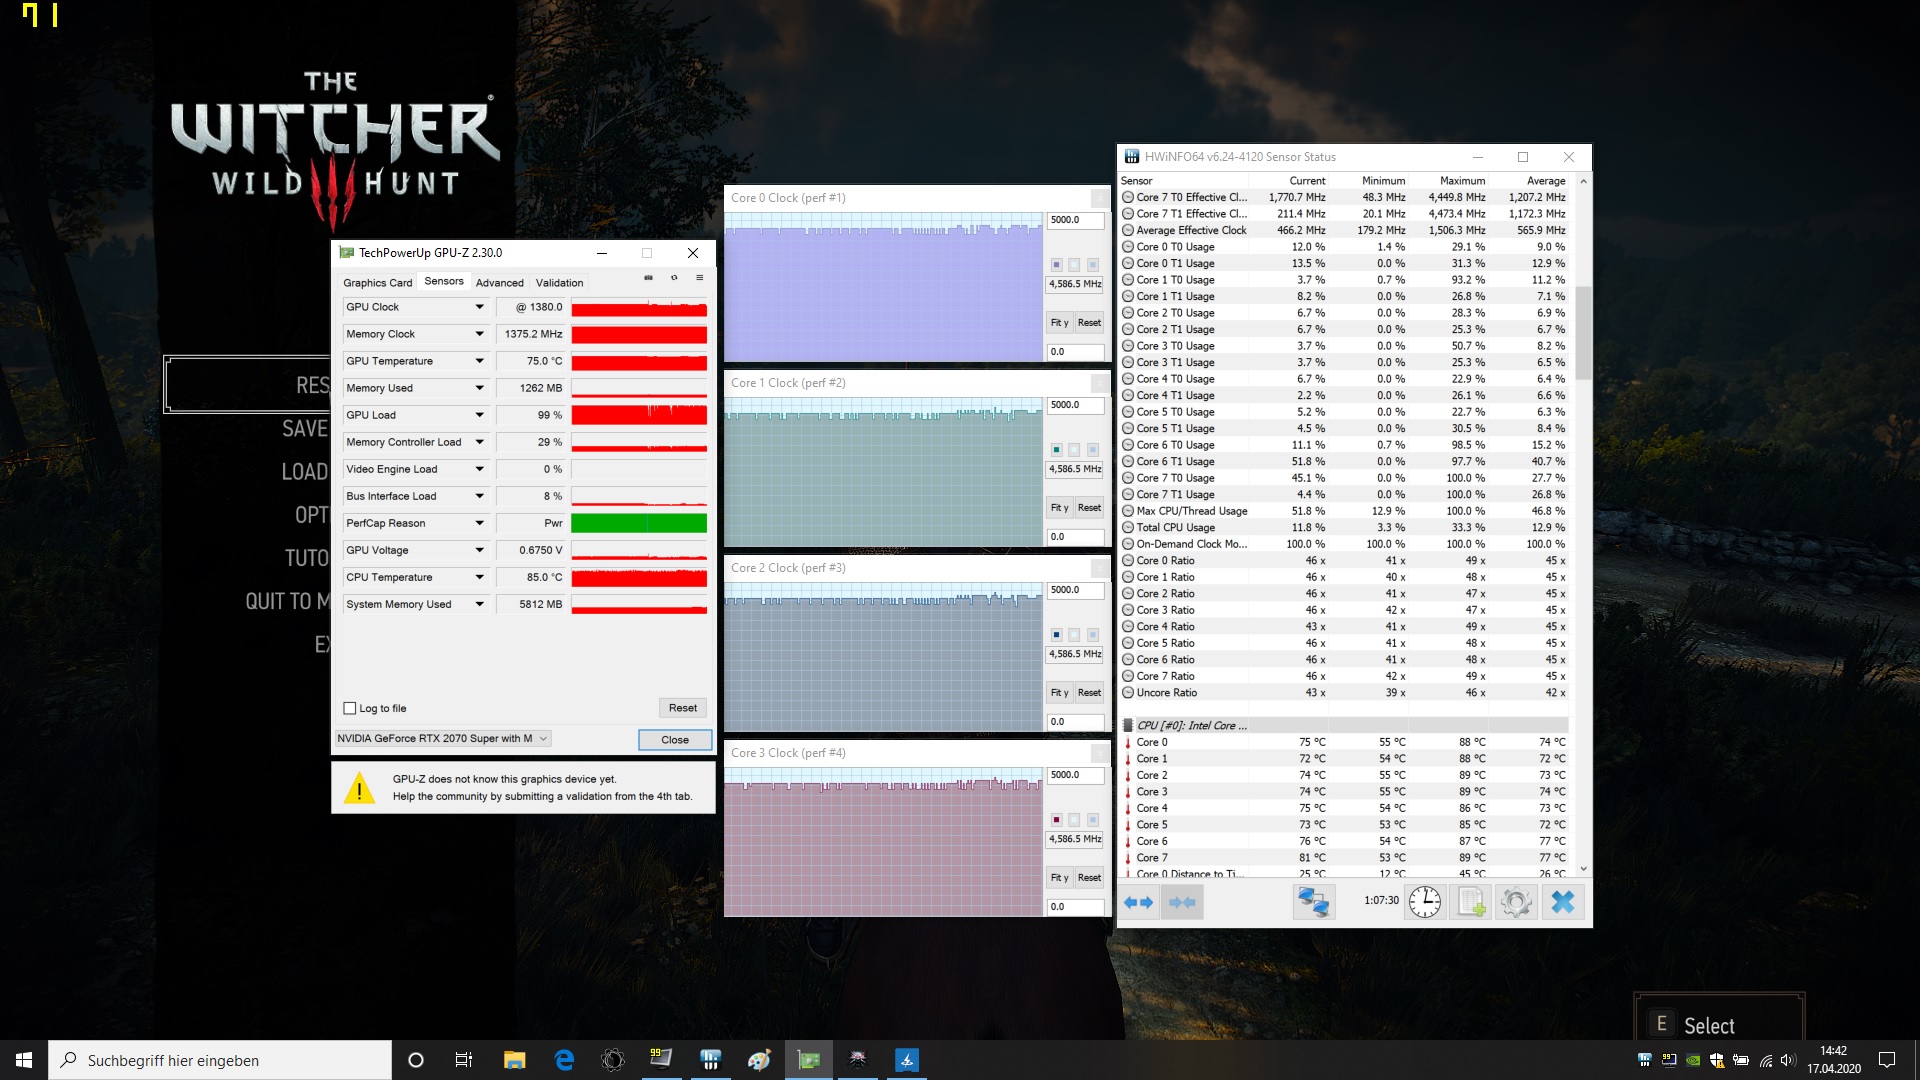The height and width of the screenshot is (1080, 1920).
Task: Open HWiNFO settings gear icon
Action: click(1516, 902)
